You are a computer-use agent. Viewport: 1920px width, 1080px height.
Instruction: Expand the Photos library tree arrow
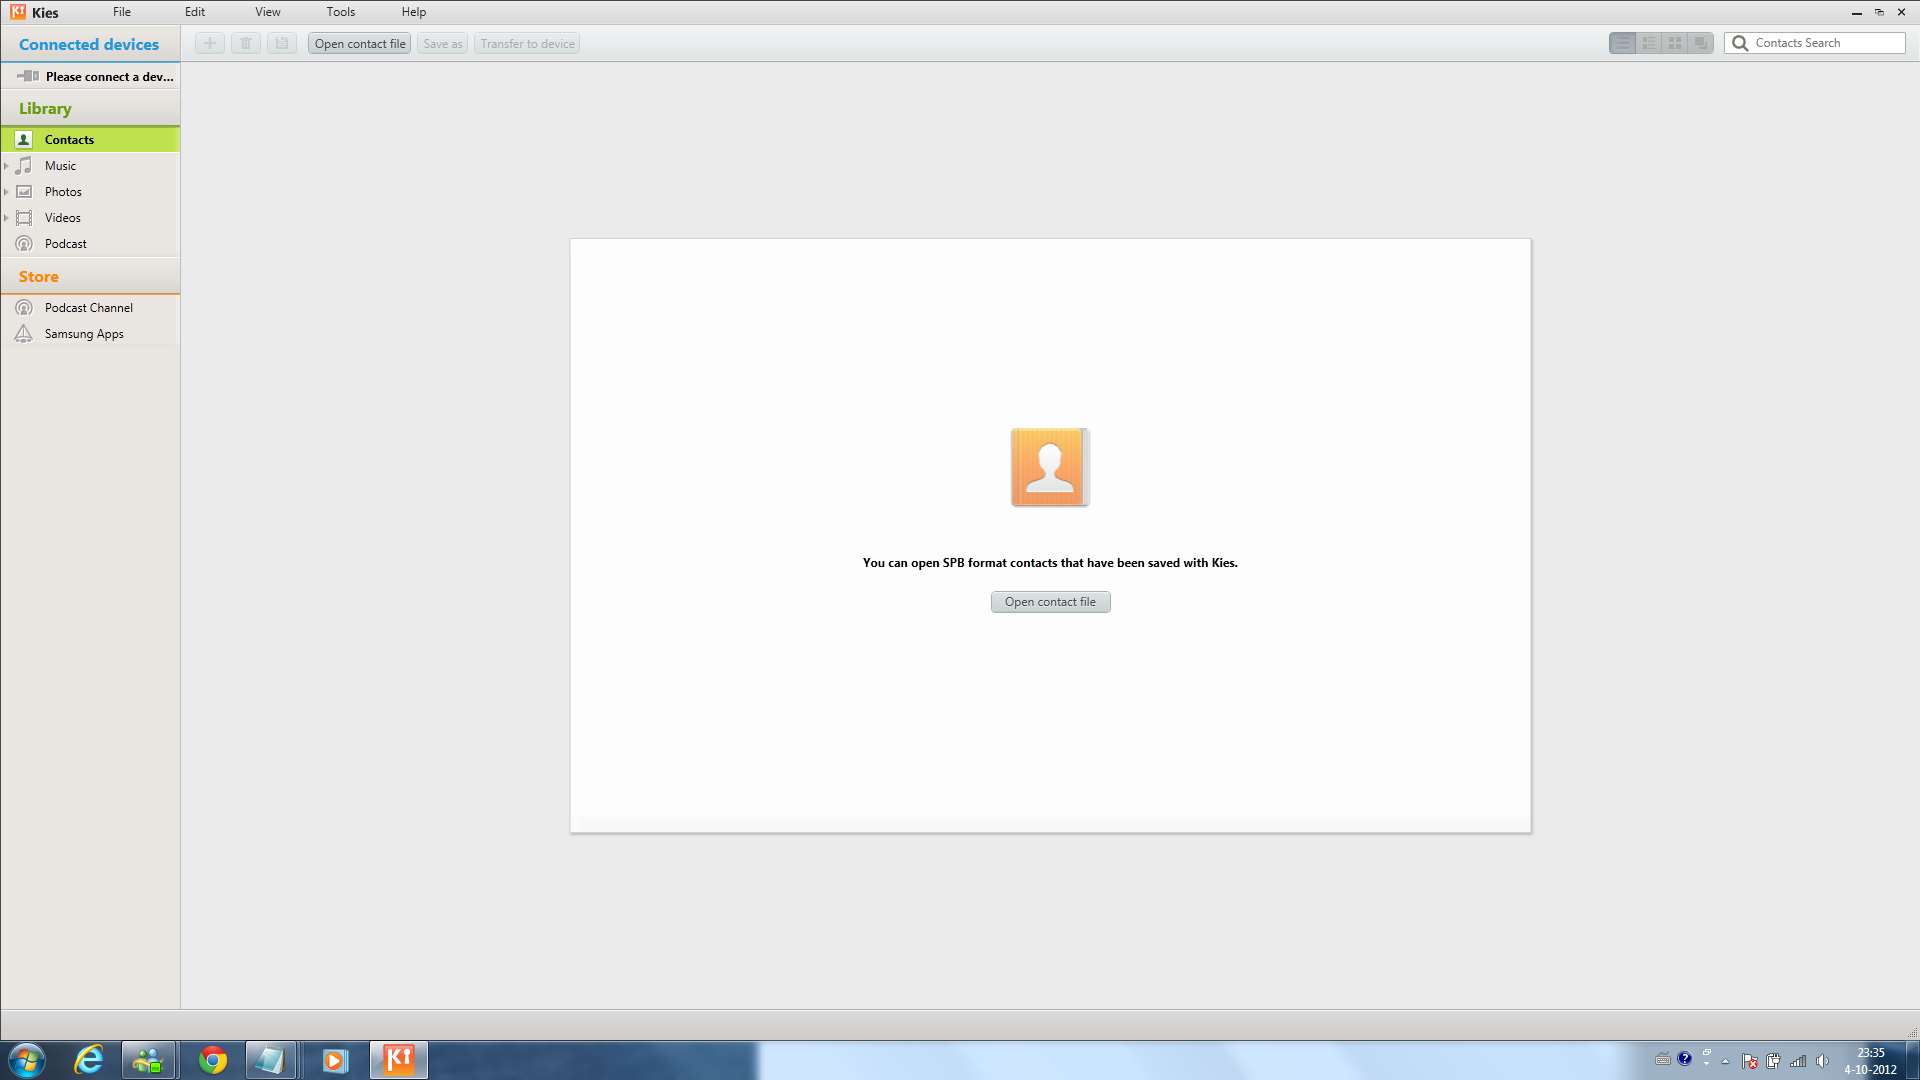7,192
